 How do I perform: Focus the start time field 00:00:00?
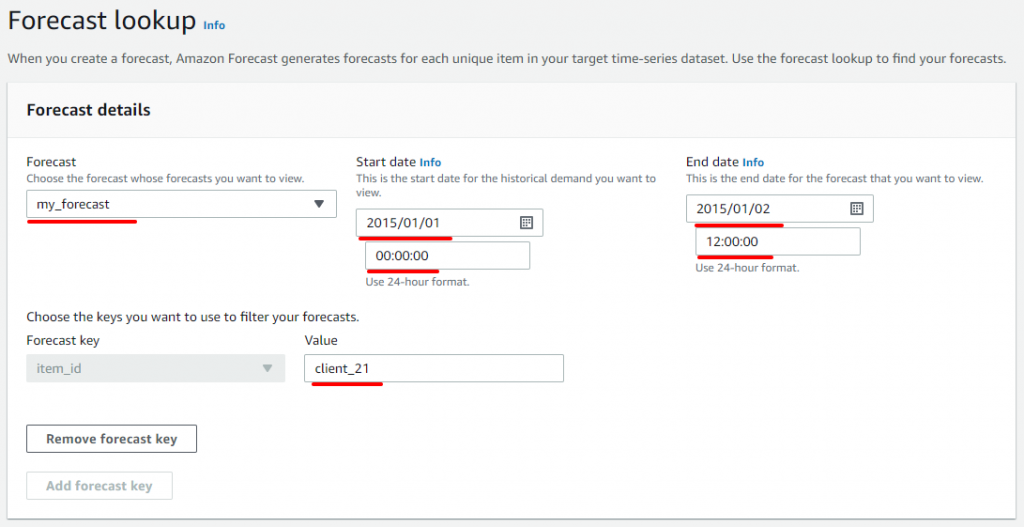pos(447,256)
